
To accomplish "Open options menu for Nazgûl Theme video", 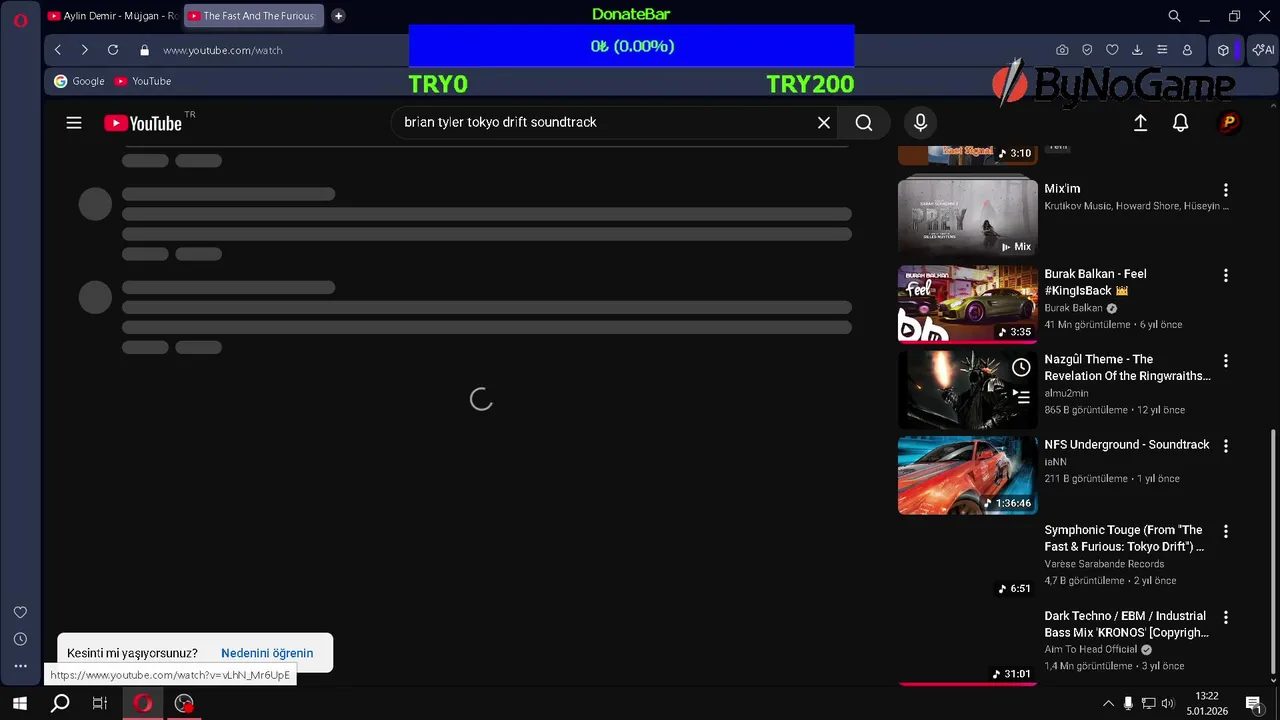I will point(1226,360).
